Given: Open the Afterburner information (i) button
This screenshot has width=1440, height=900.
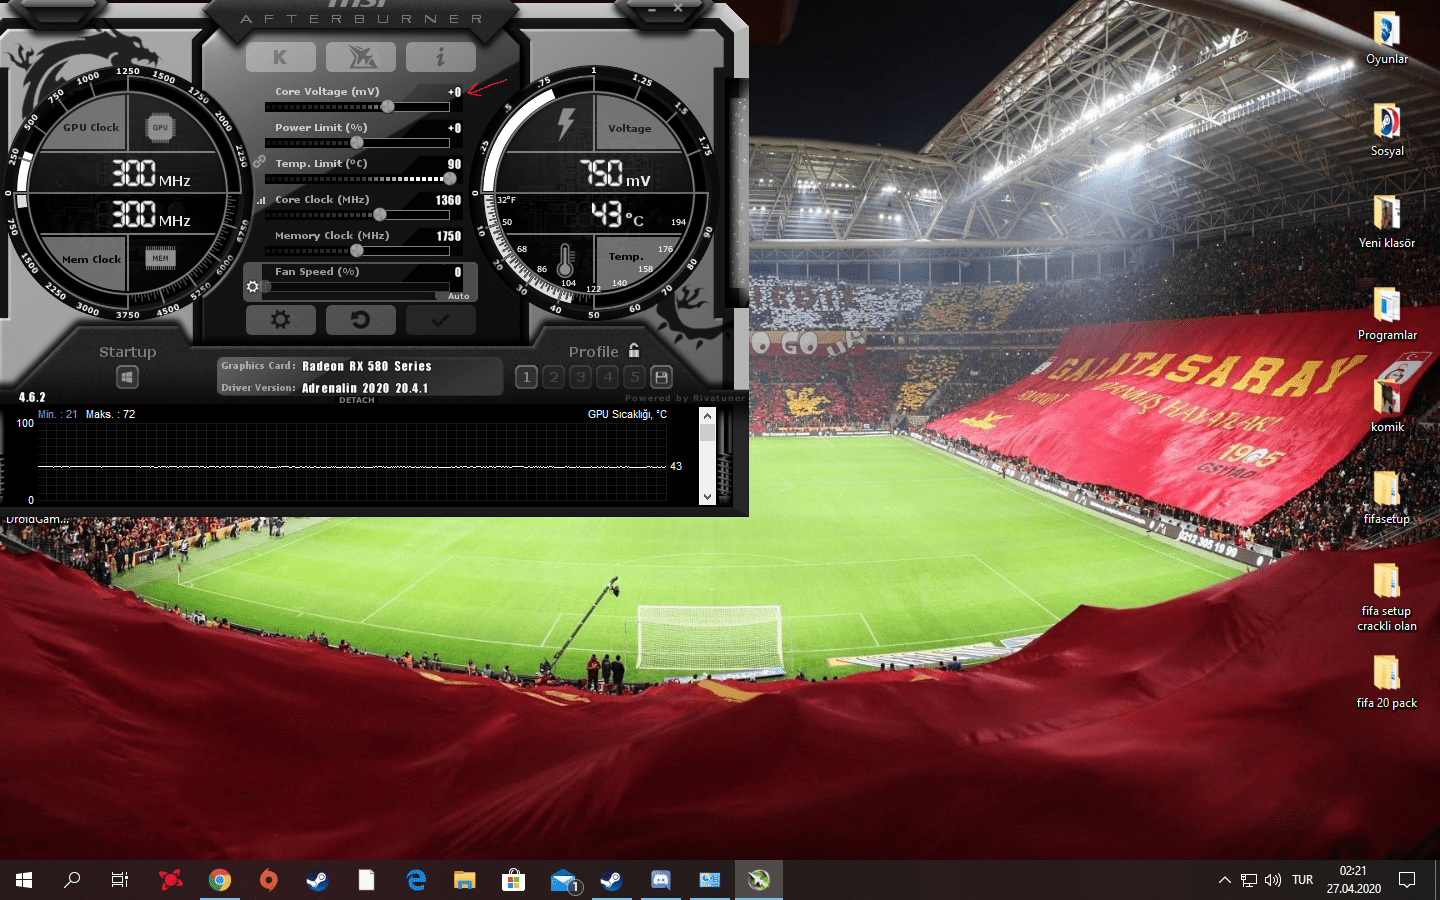Looking at the screenshot, I should pos(440,57).
